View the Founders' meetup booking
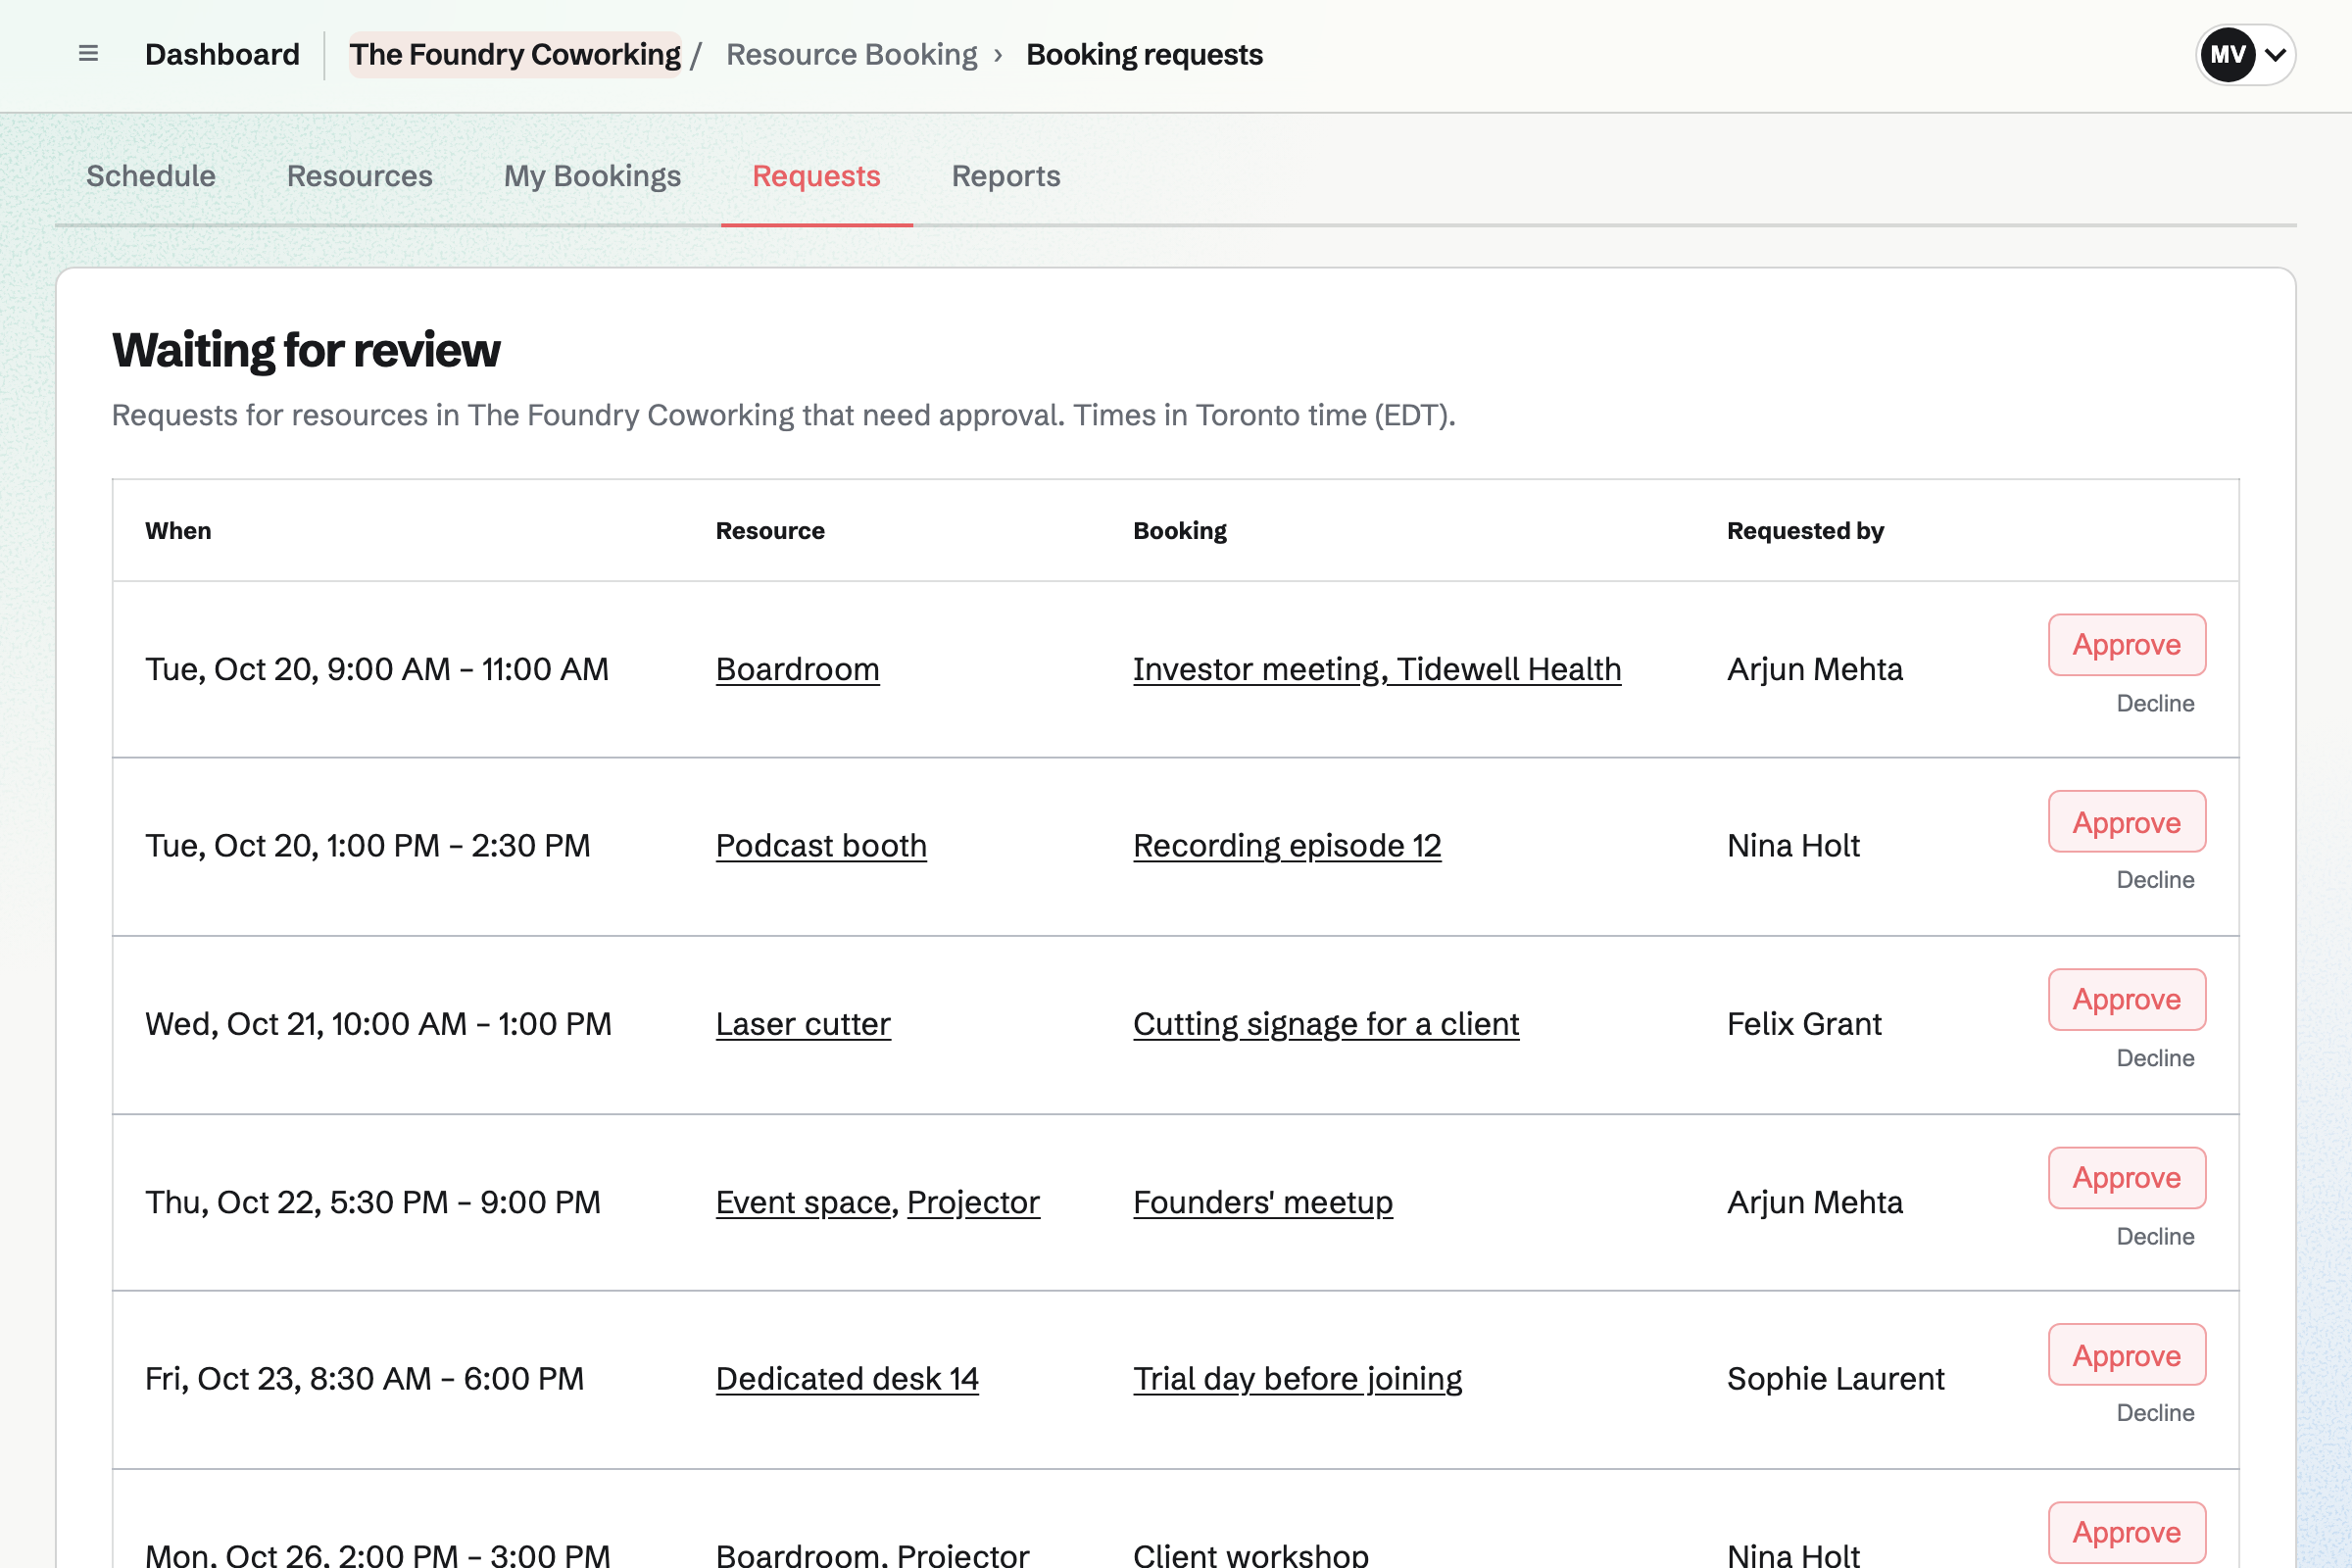 pyautogui.click(x=1263, y=1202)
